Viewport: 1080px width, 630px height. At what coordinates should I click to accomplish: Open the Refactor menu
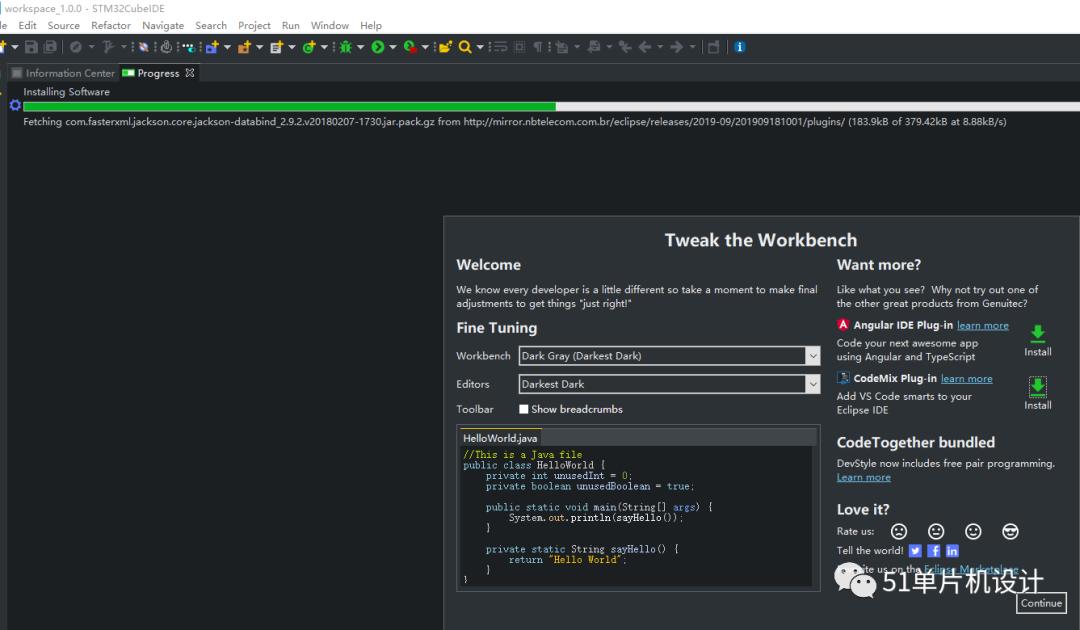coord(111,25)
